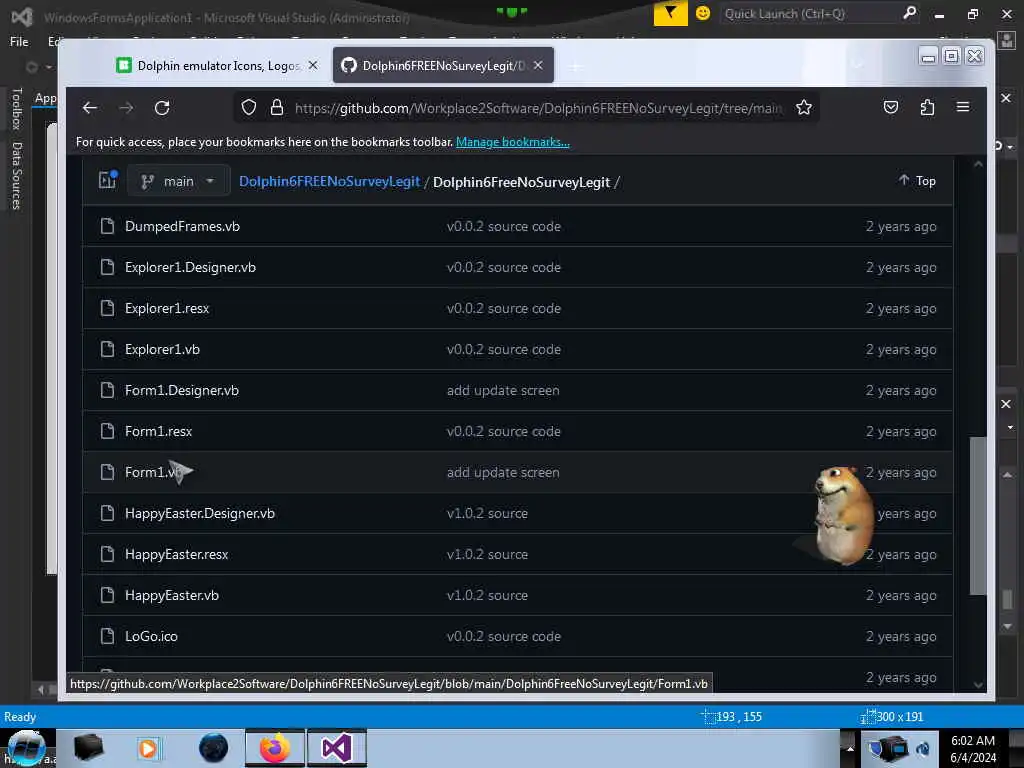Go forward with the Firefox arrow
This screenshot has height=768, width=1024.
(126, 108)
